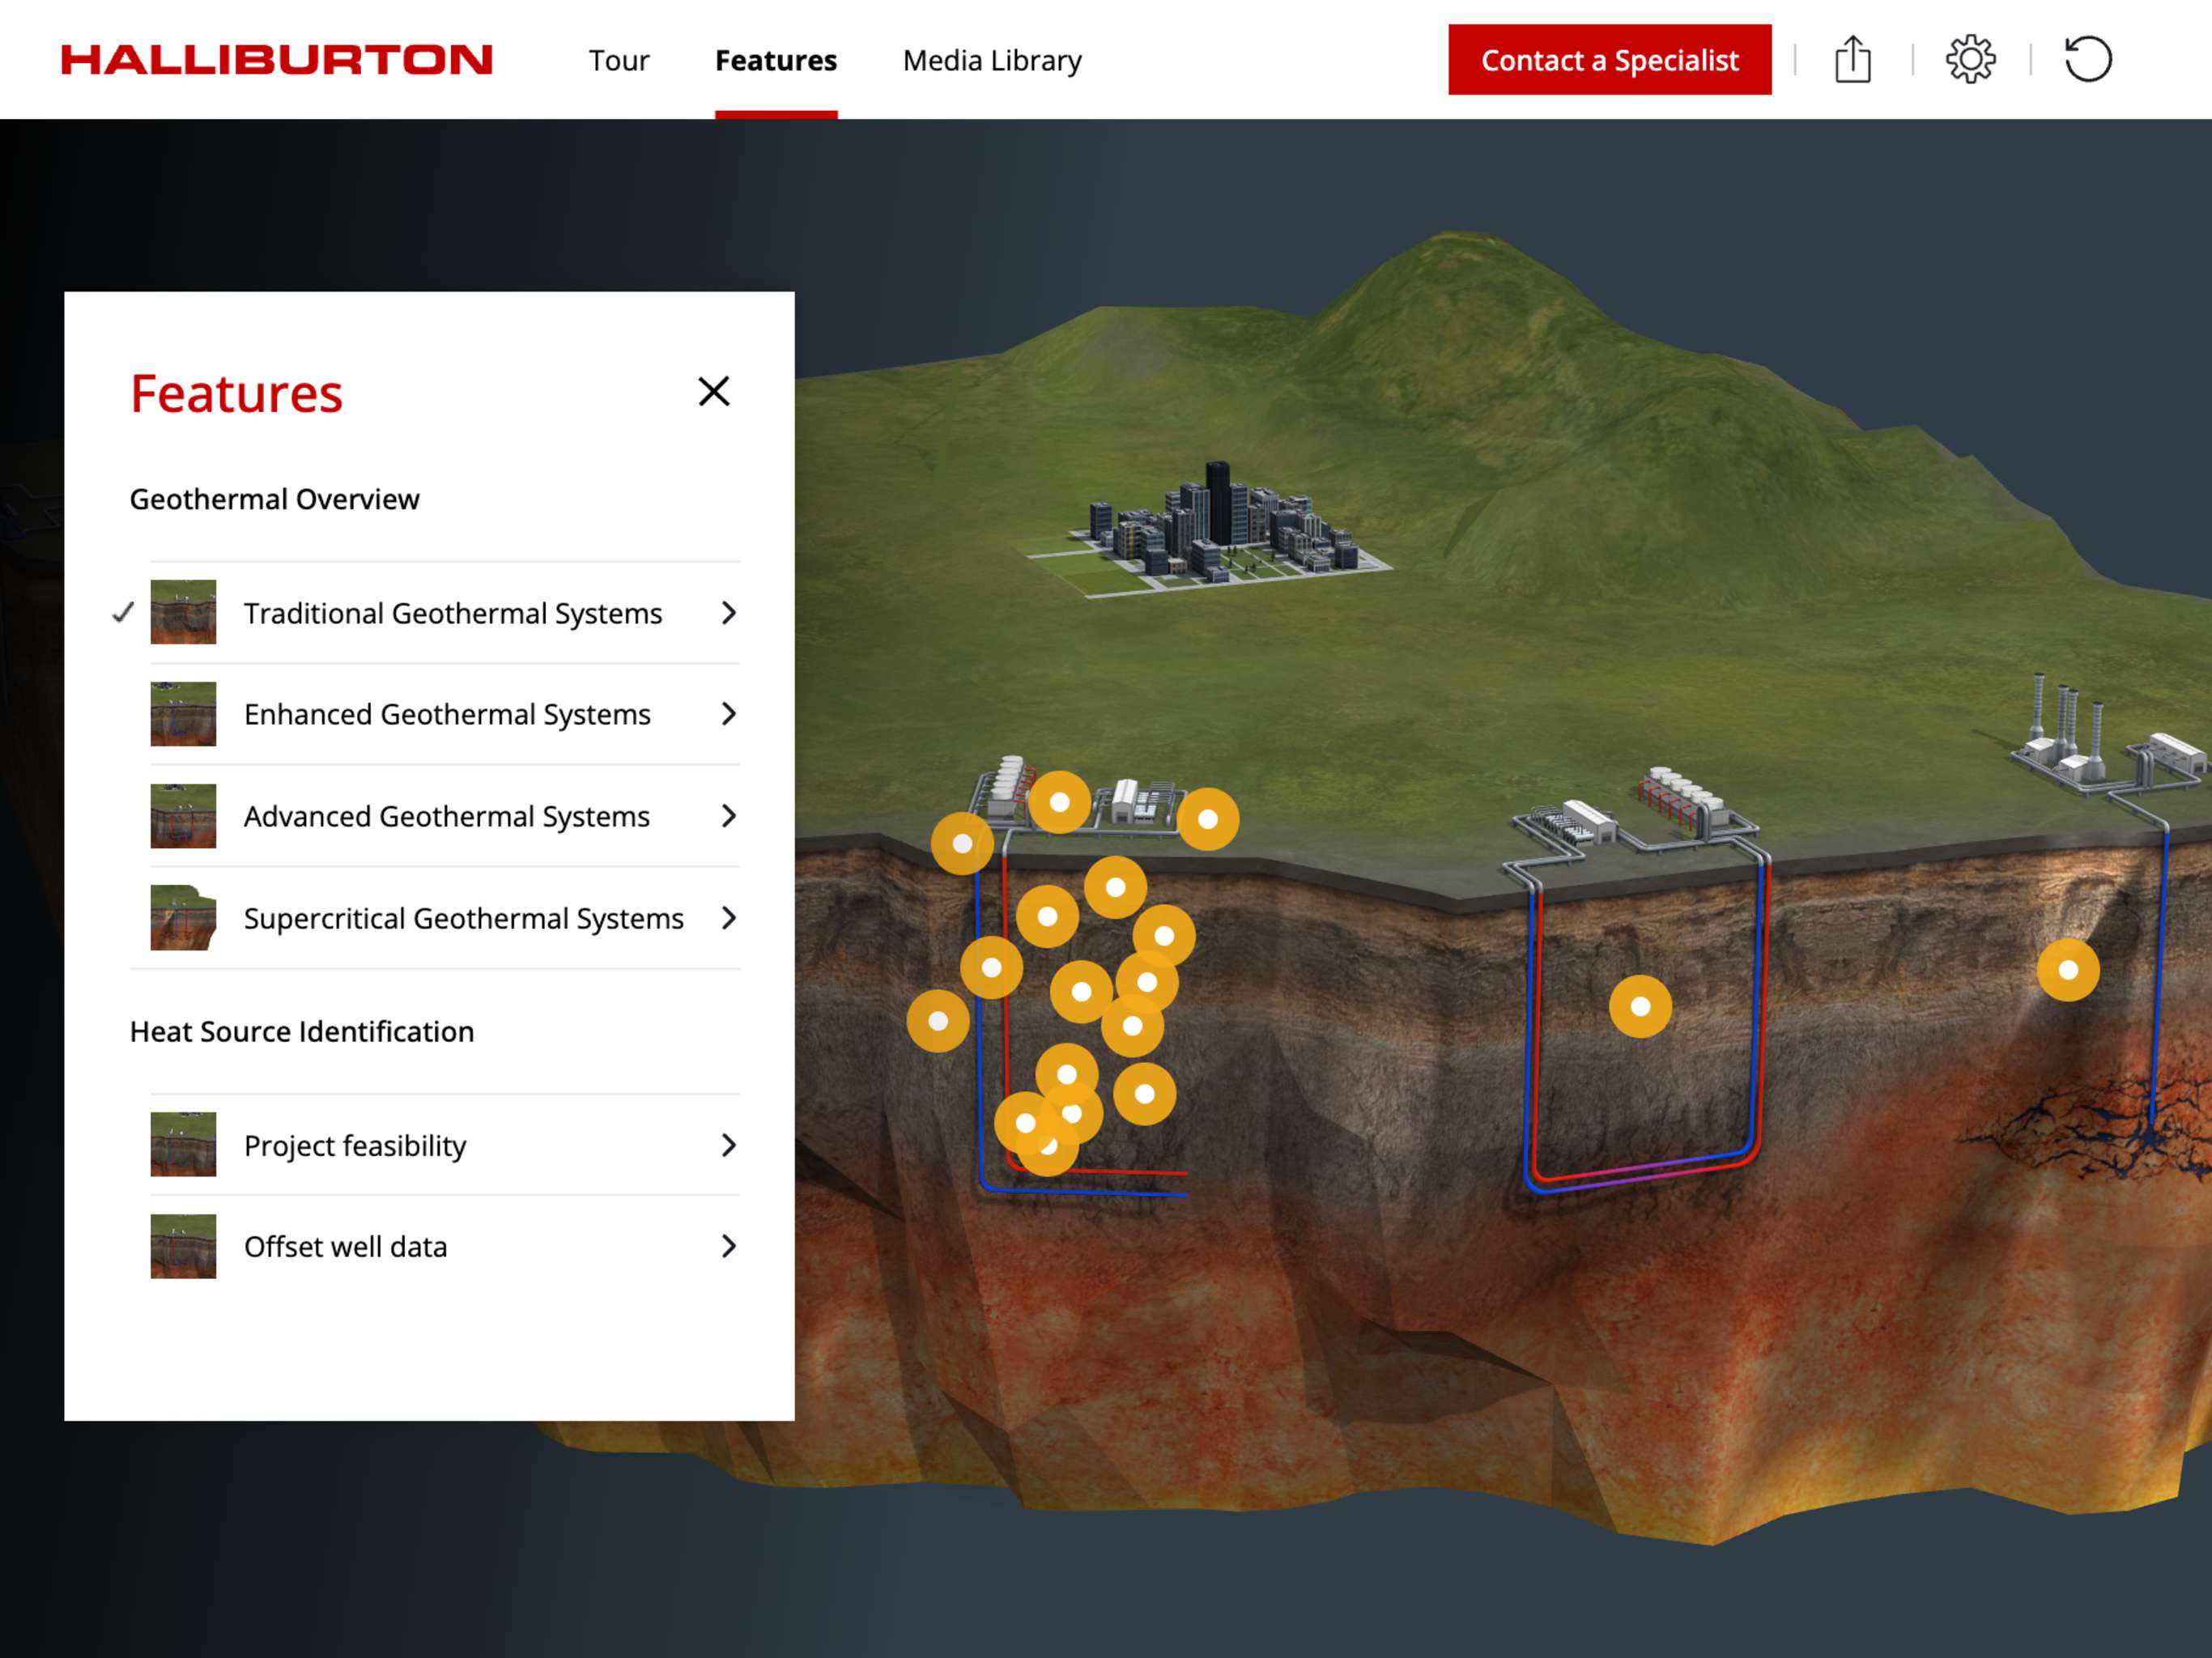This screenshot has width=2212, height=1658.
Task: Click the Halliburton logo
Action: click(277, 60)
